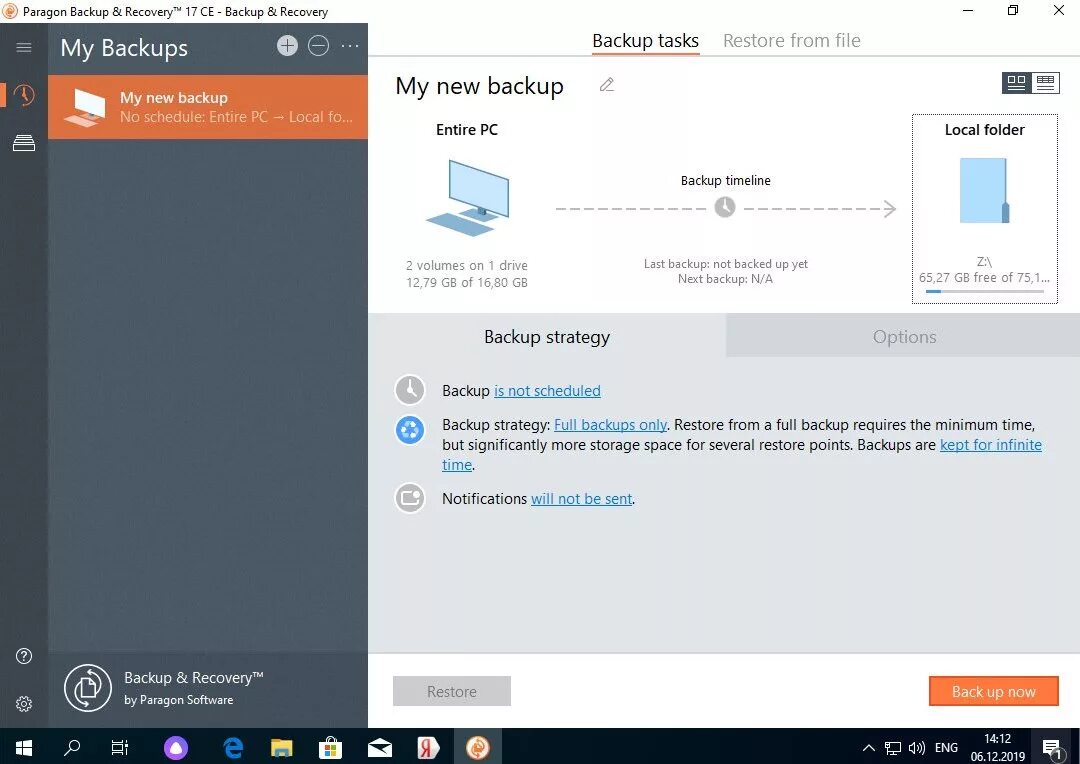This screenshot has width=1080, height=764.
Task: Click the Back up now button
Action: click(993, 691)
